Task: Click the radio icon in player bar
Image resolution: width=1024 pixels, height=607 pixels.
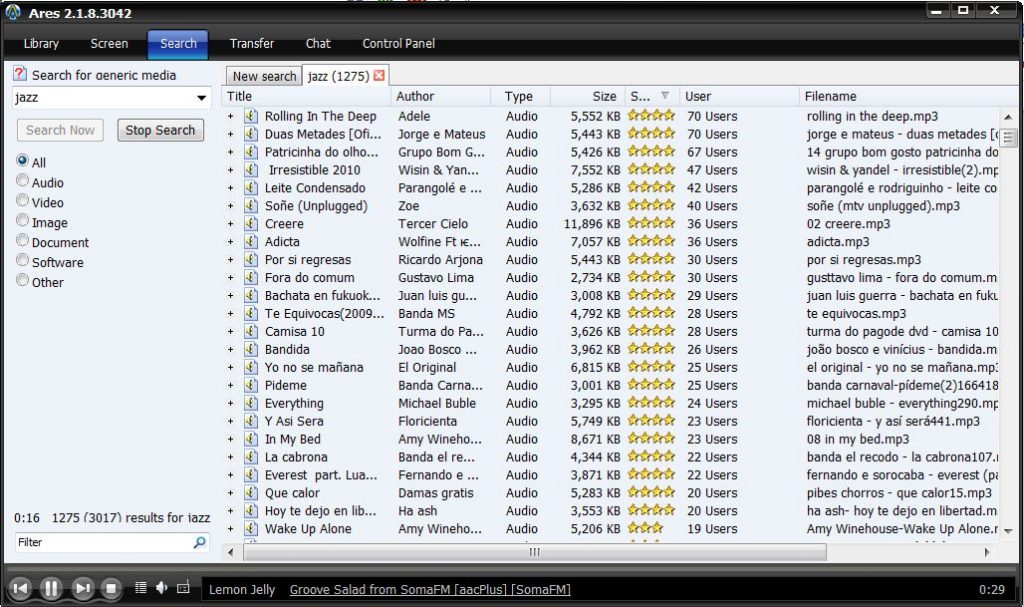Action: coord(183,587)
